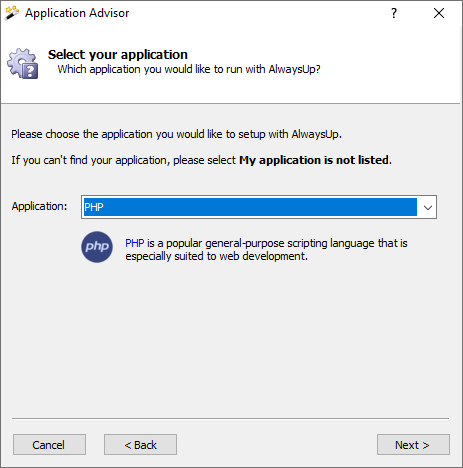
Task: Click the Application Advisor window title
Action: 77,13
